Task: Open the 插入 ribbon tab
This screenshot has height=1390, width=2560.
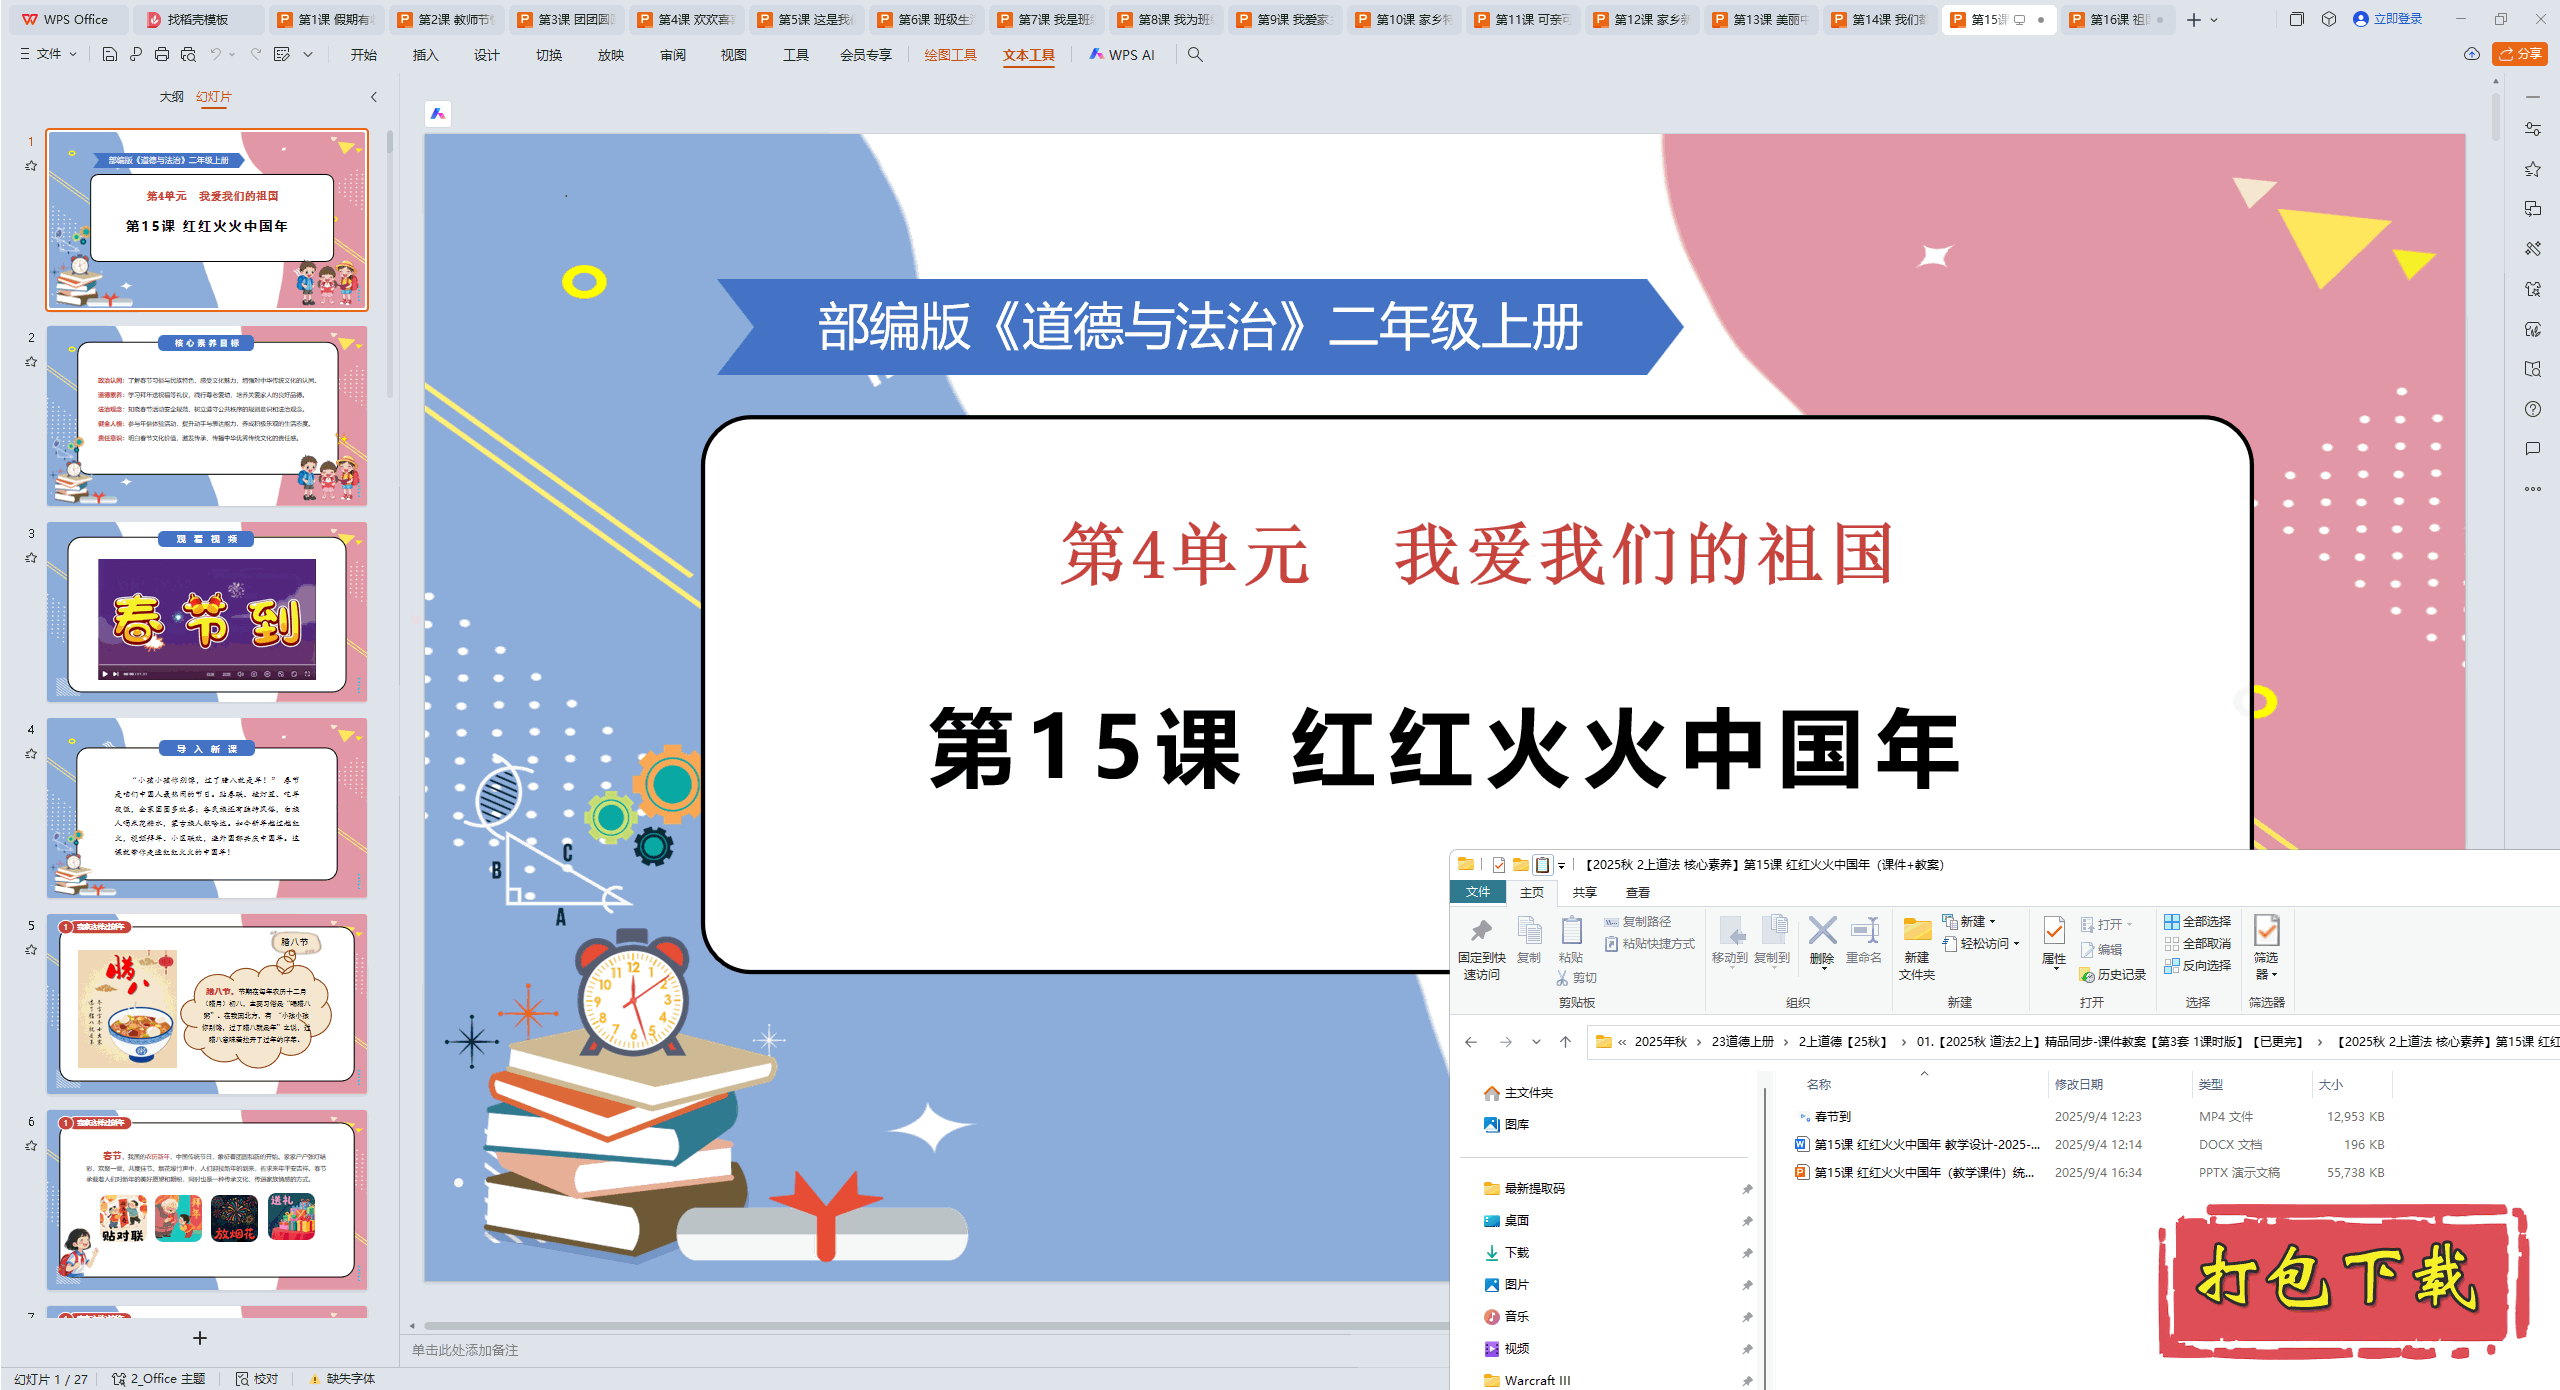Action: (425, 55)
